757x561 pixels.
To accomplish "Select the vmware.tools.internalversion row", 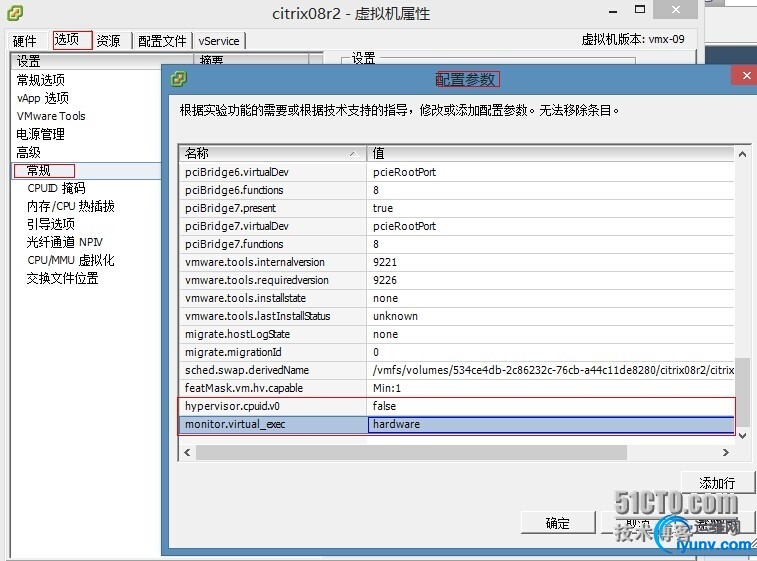I will [457, 262].
